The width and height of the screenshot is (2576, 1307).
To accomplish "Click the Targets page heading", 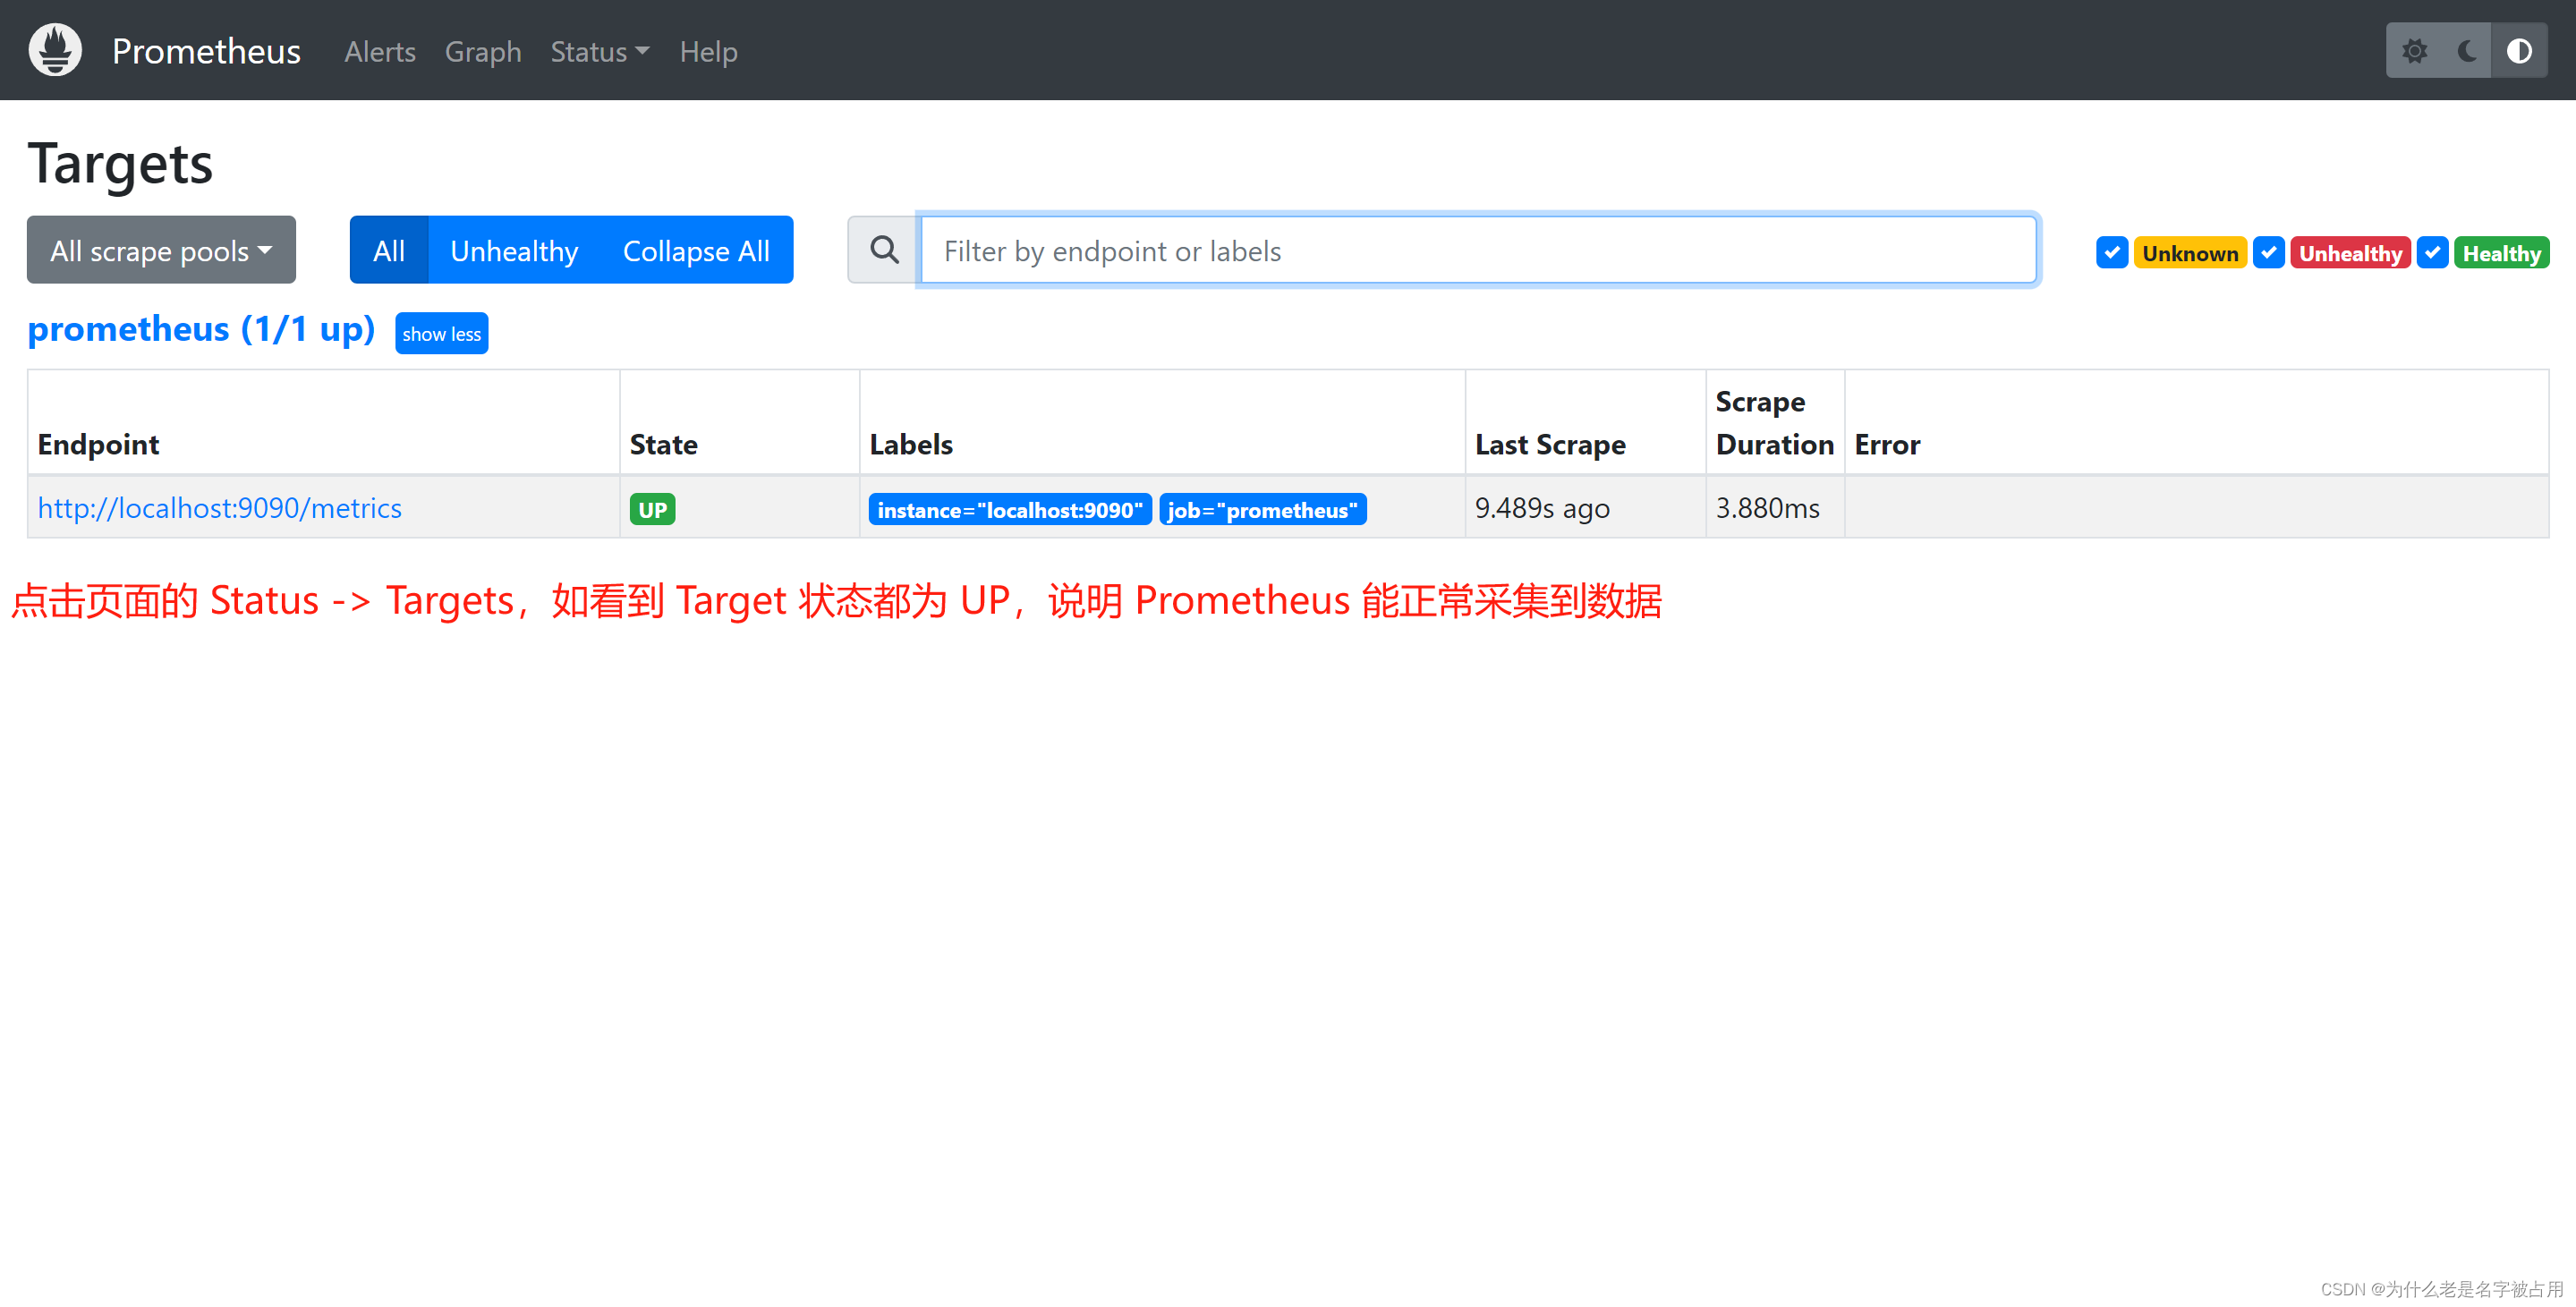I will [120, 163].
